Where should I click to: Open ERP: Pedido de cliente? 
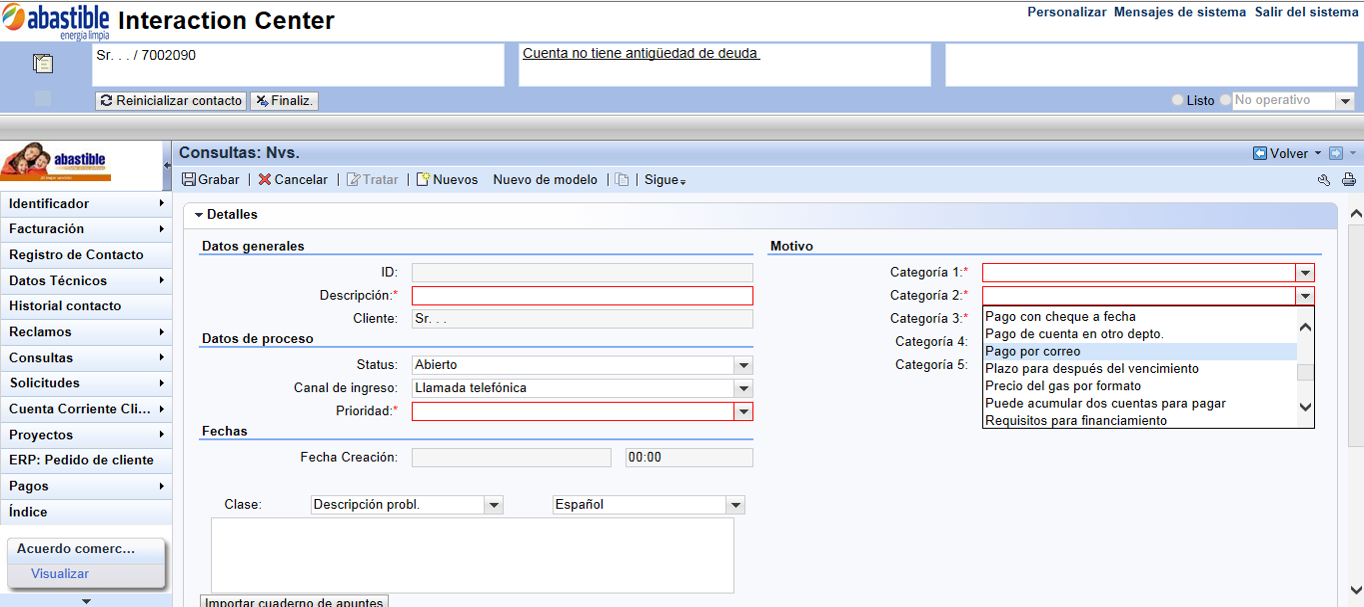coord(86,460)
